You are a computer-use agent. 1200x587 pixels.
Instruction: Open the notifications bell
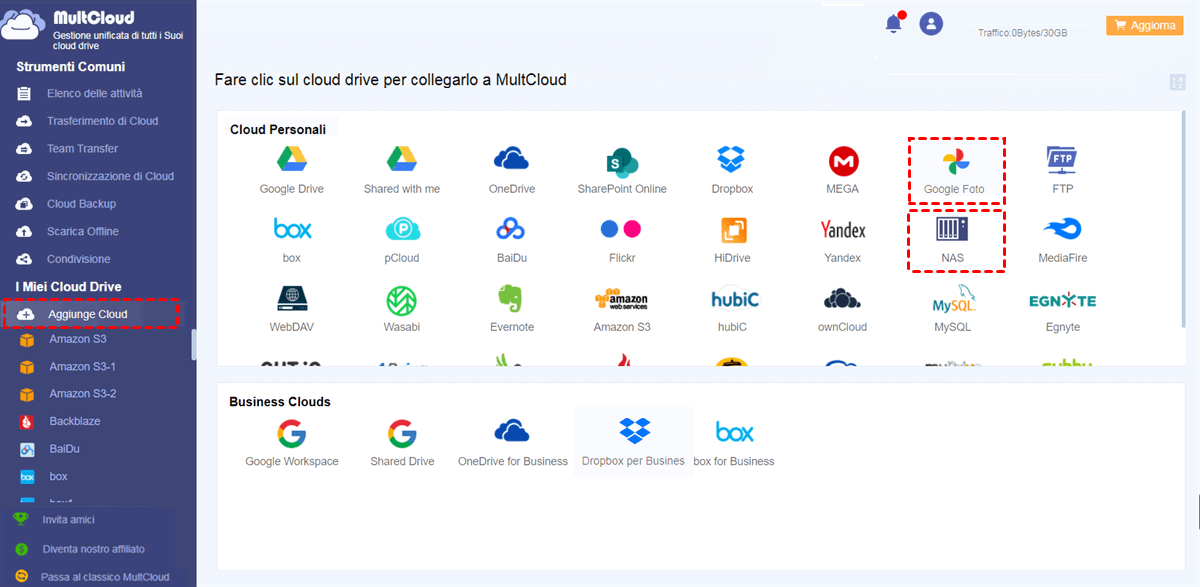tap(894, 24)
